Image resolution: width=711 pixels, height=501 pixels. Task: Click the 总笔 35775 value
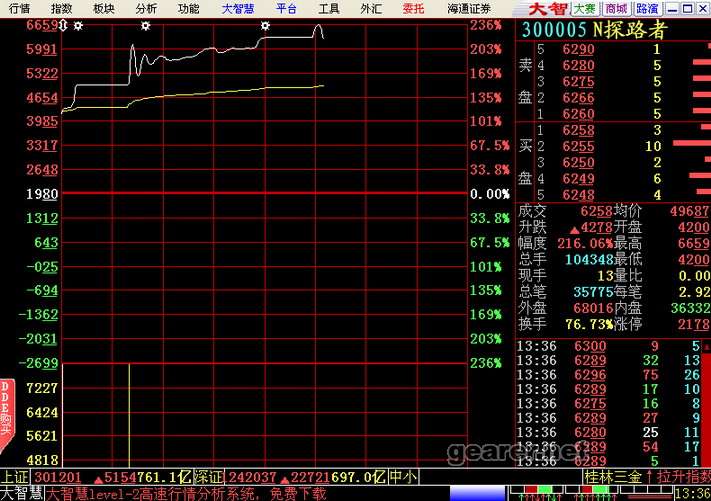click(593, 292)
